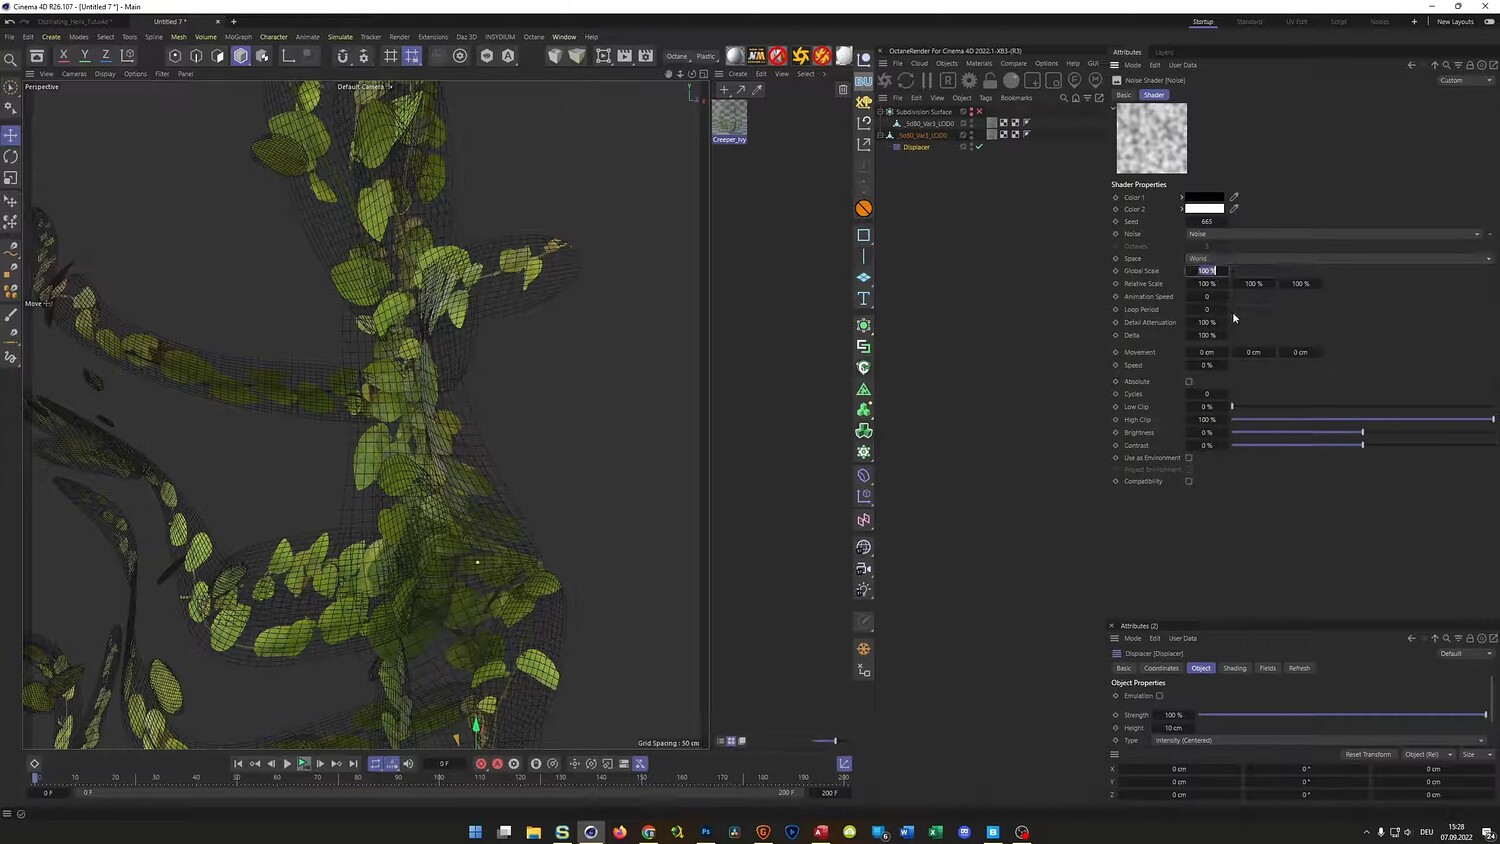Click the white Color 2 swatch
The image size is (1500, 844).
point(1204,209)
